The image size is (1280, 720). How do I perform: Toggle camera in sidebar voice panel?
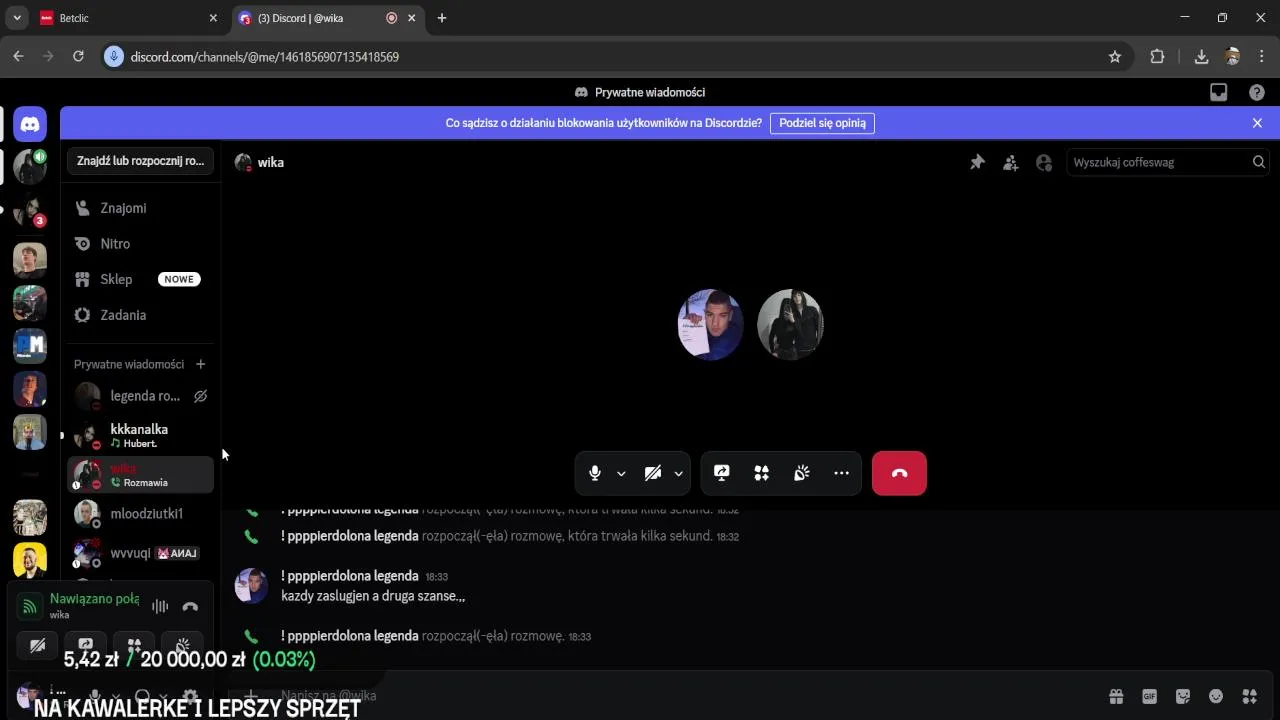click(x=37, y=646)
